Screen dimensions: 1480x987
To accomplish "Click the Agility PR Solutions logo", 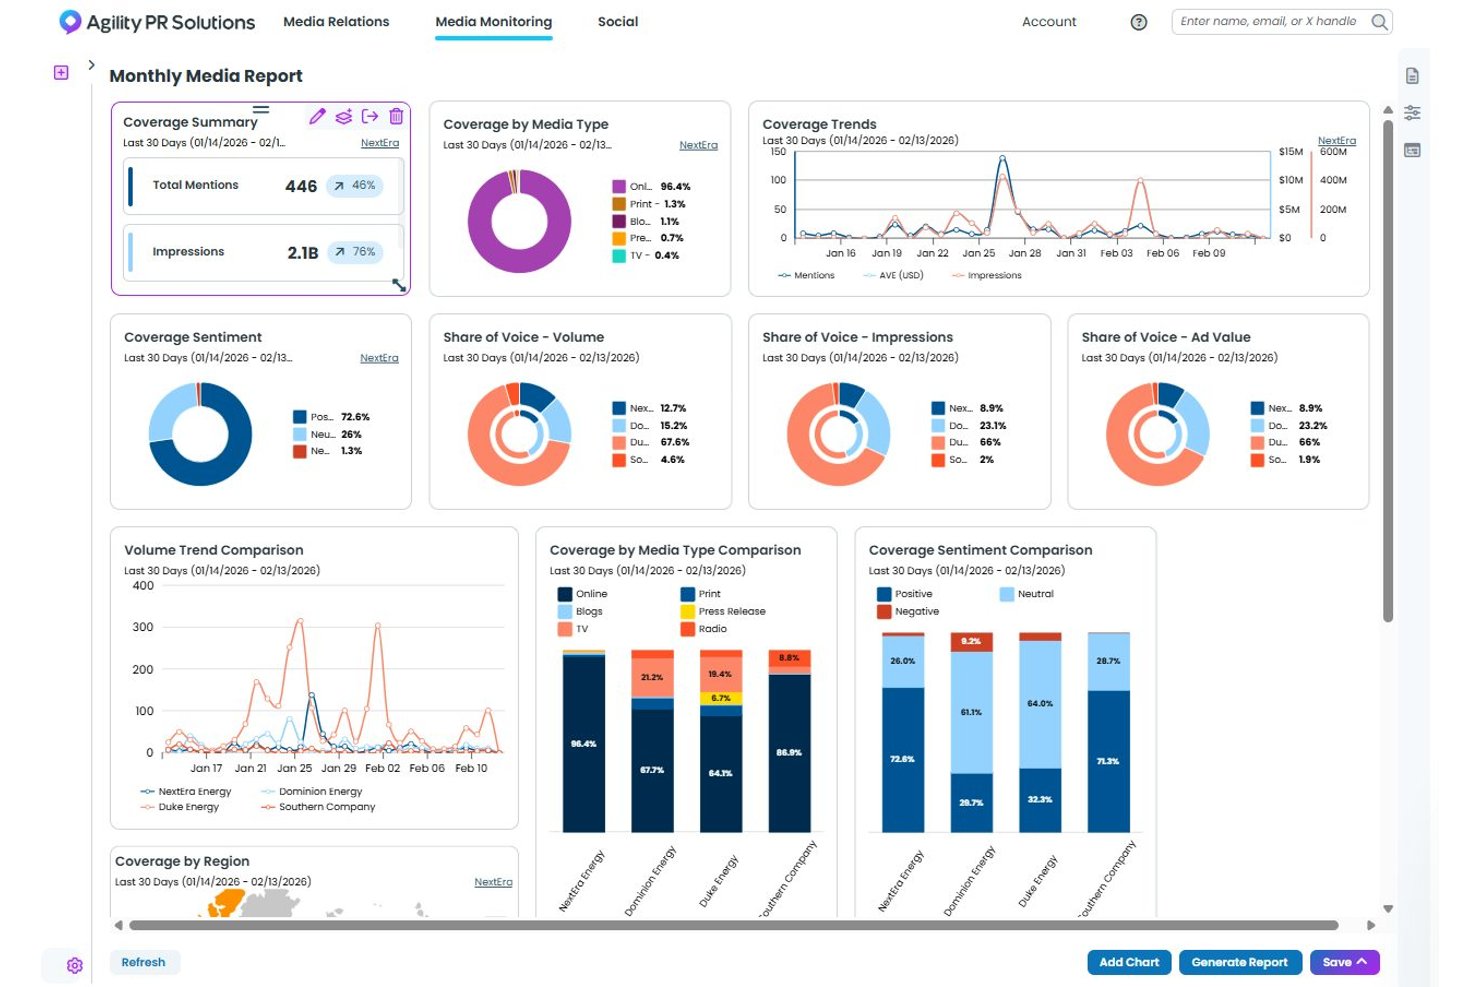I will [157, 22].
